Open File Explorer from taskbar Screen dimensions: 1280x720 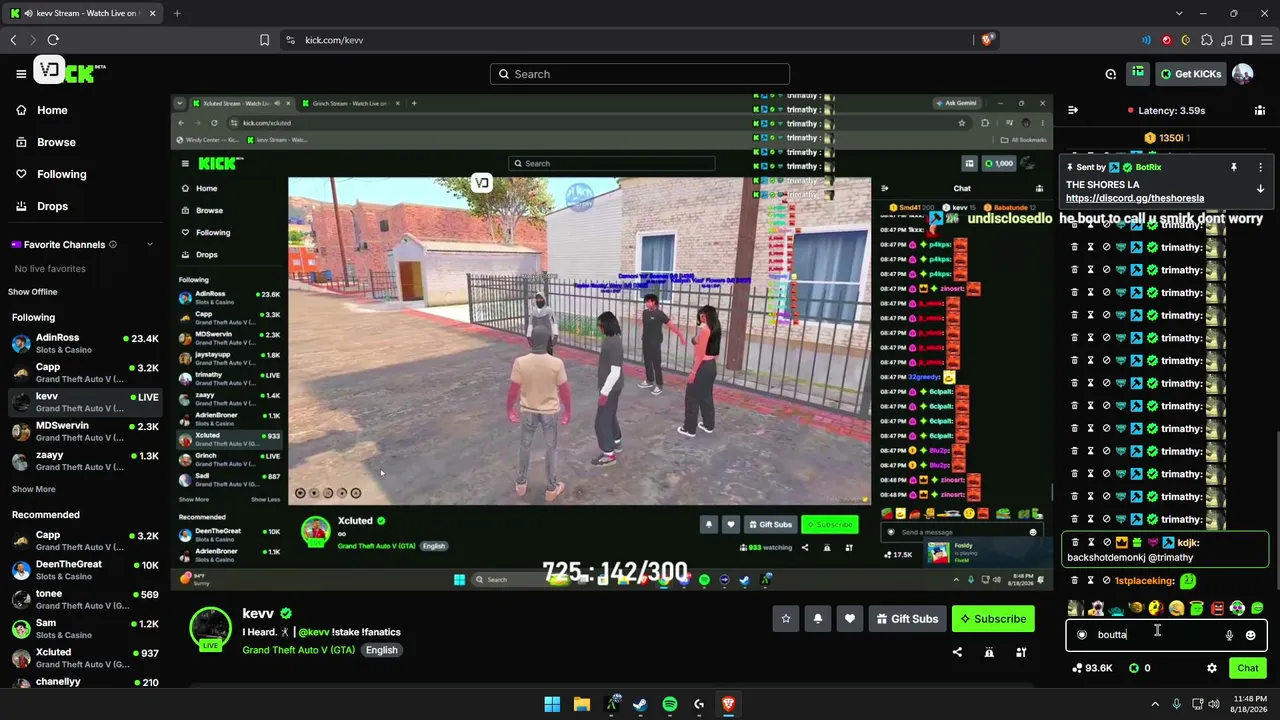[x=581, y=704]
